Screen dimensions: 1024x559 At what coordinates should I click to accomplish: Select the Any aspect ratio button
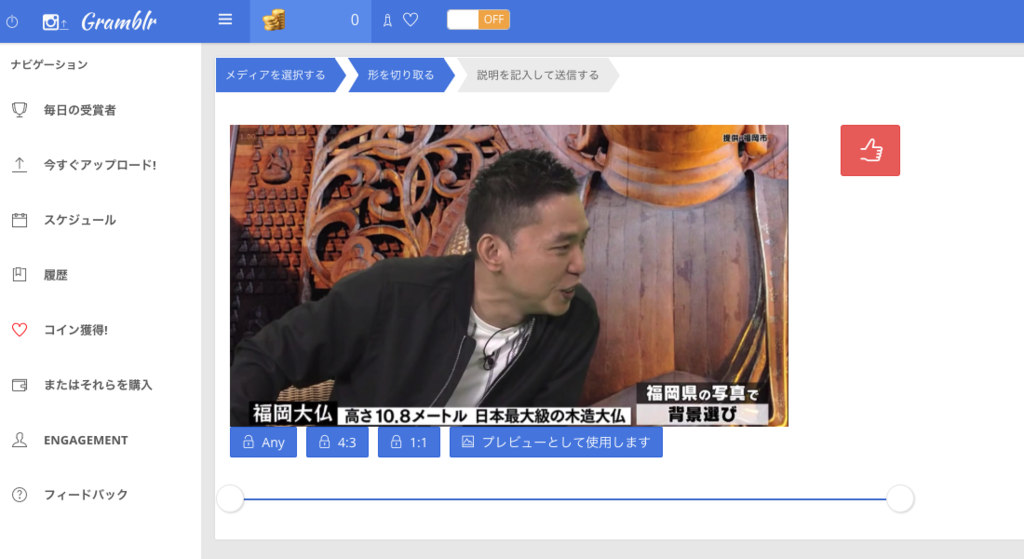263,442
